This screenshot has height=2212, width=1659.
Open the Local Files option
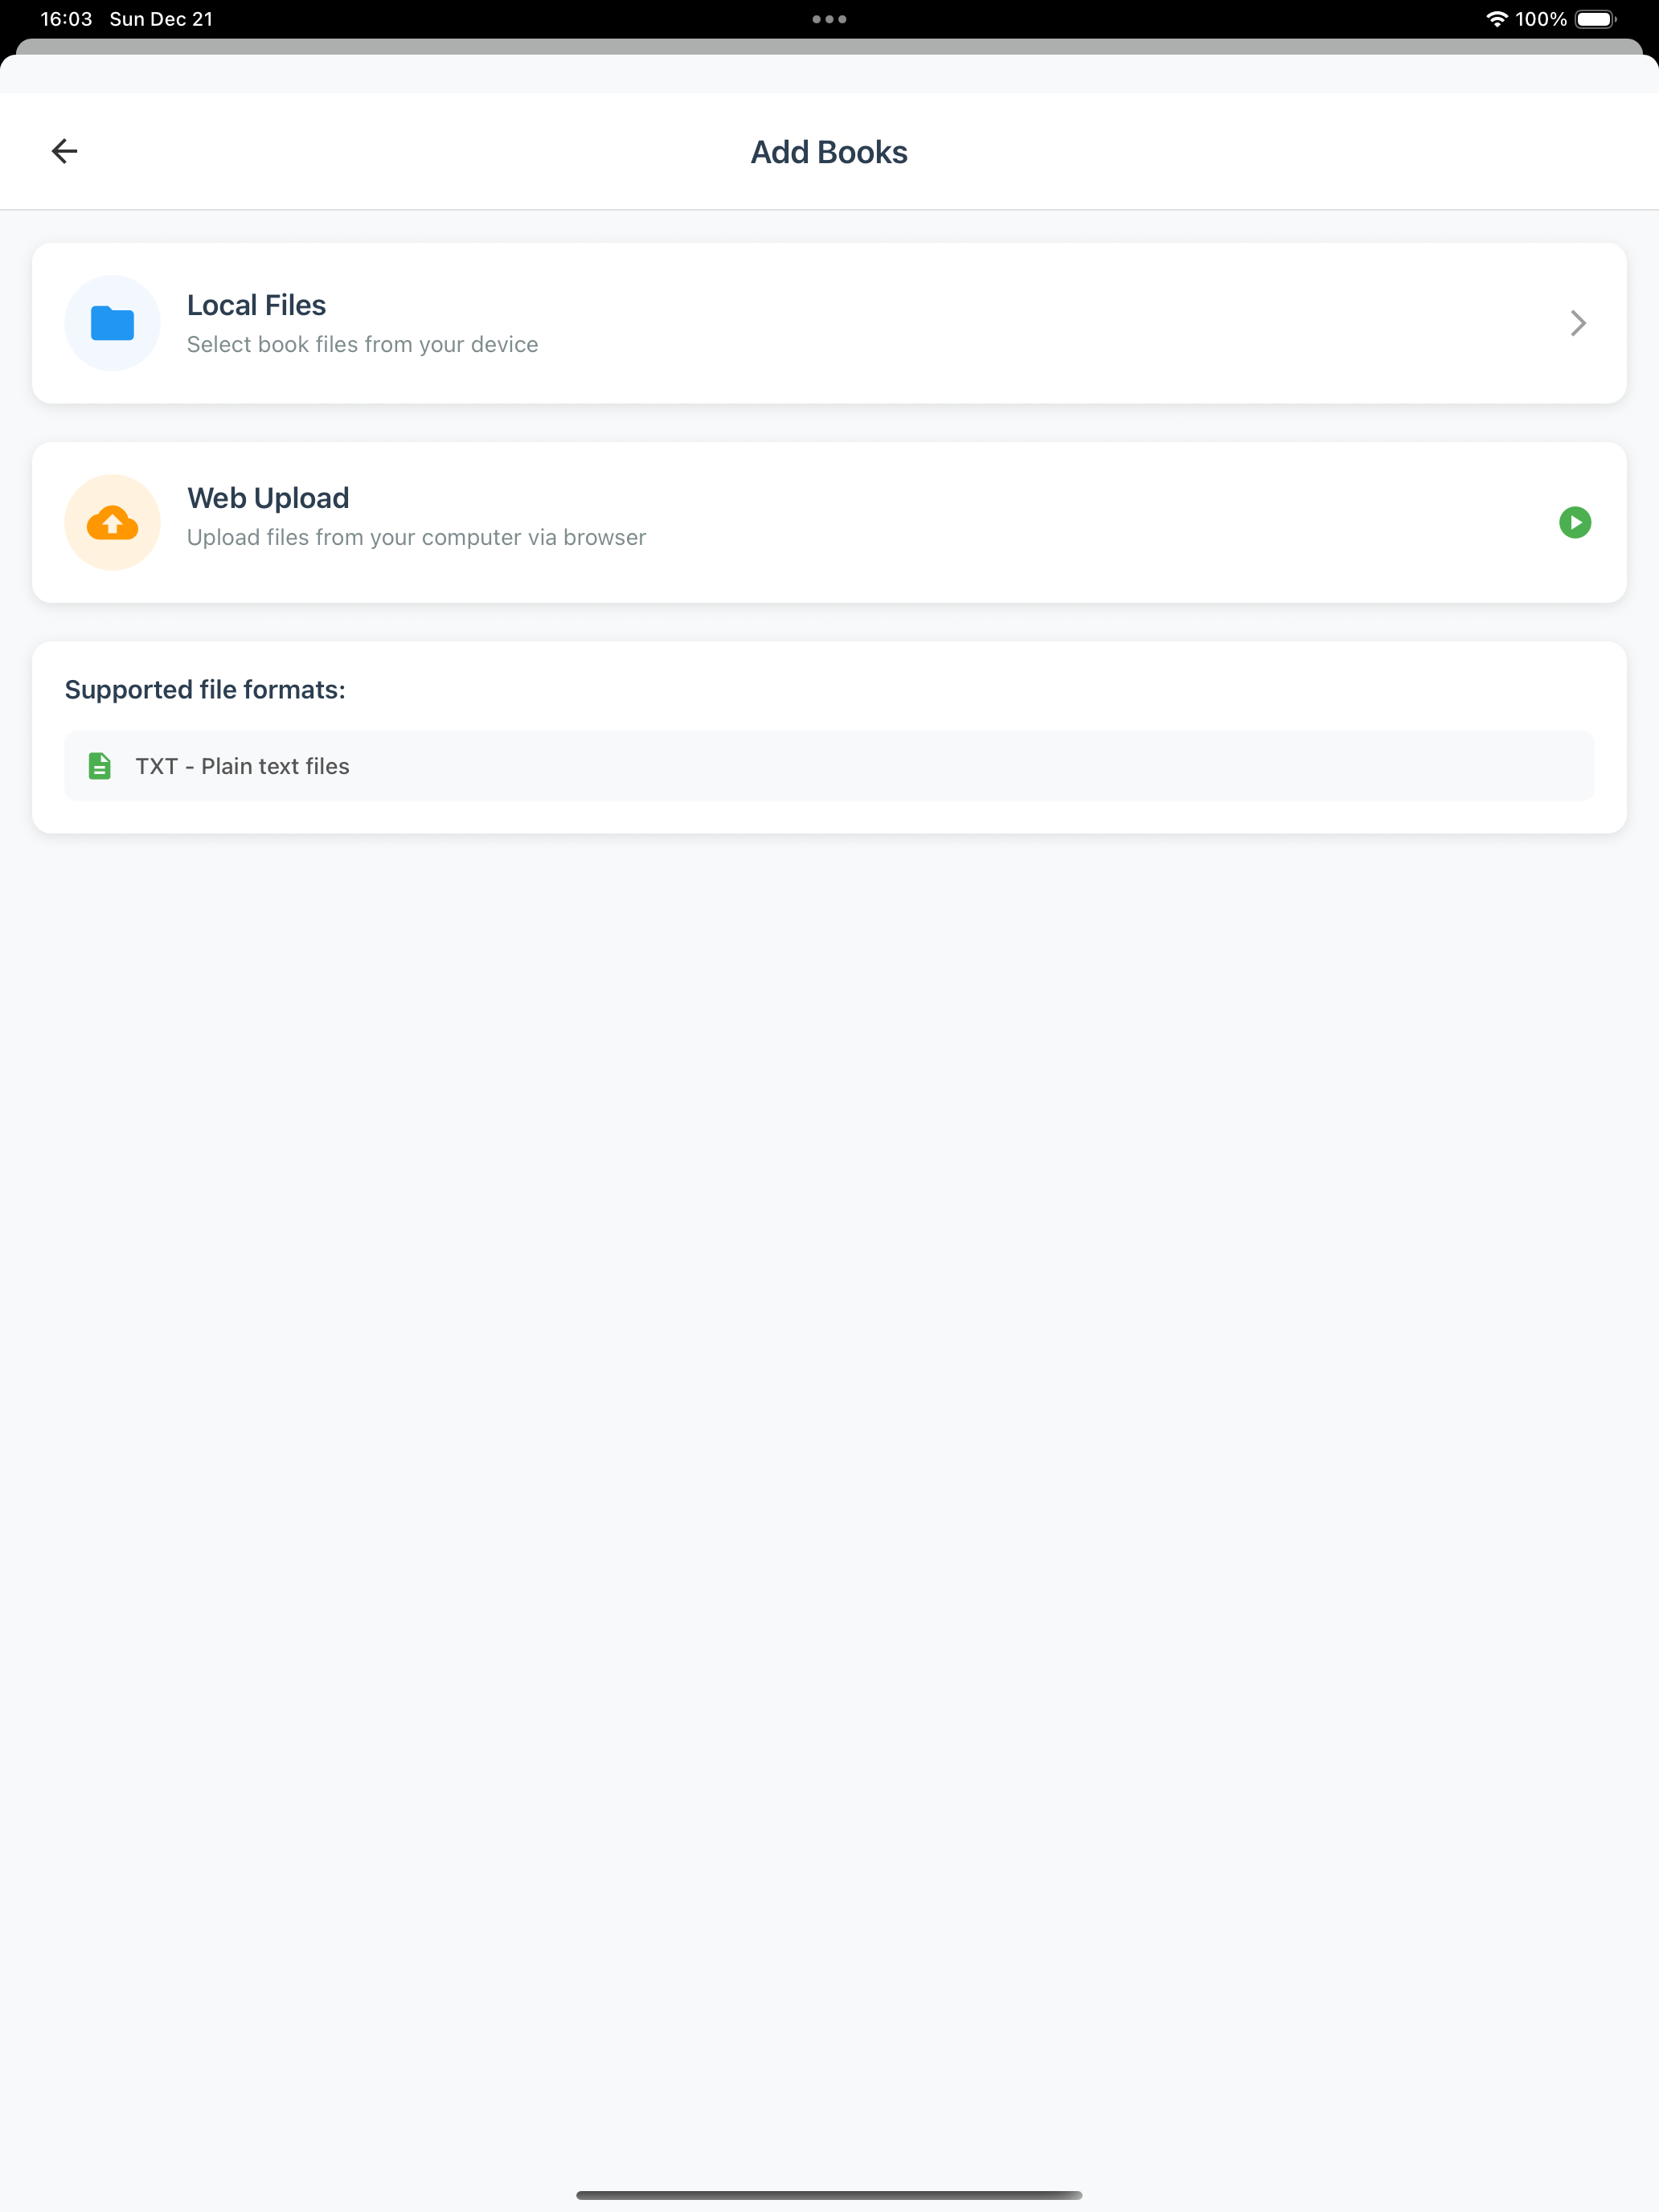829,322
